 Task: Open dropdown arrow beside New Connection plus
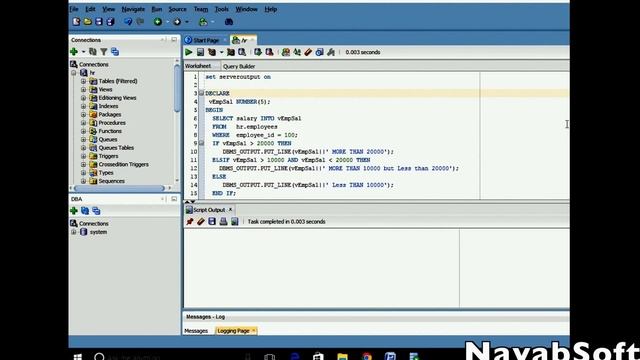83,52
